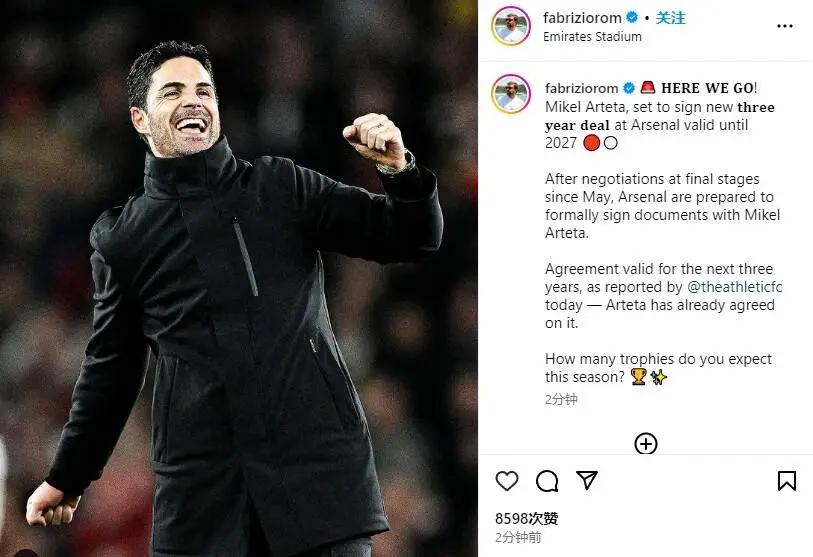
Task: View the likes list at 8598次赞
Action: [526, 519]
